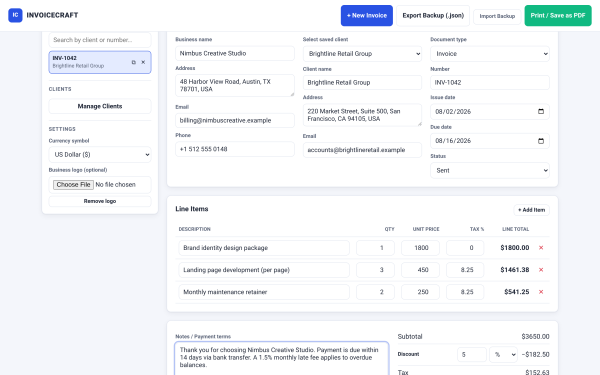Edit the Client name field
This screenshot has width=600, height=375.
(x=362, y=83)
